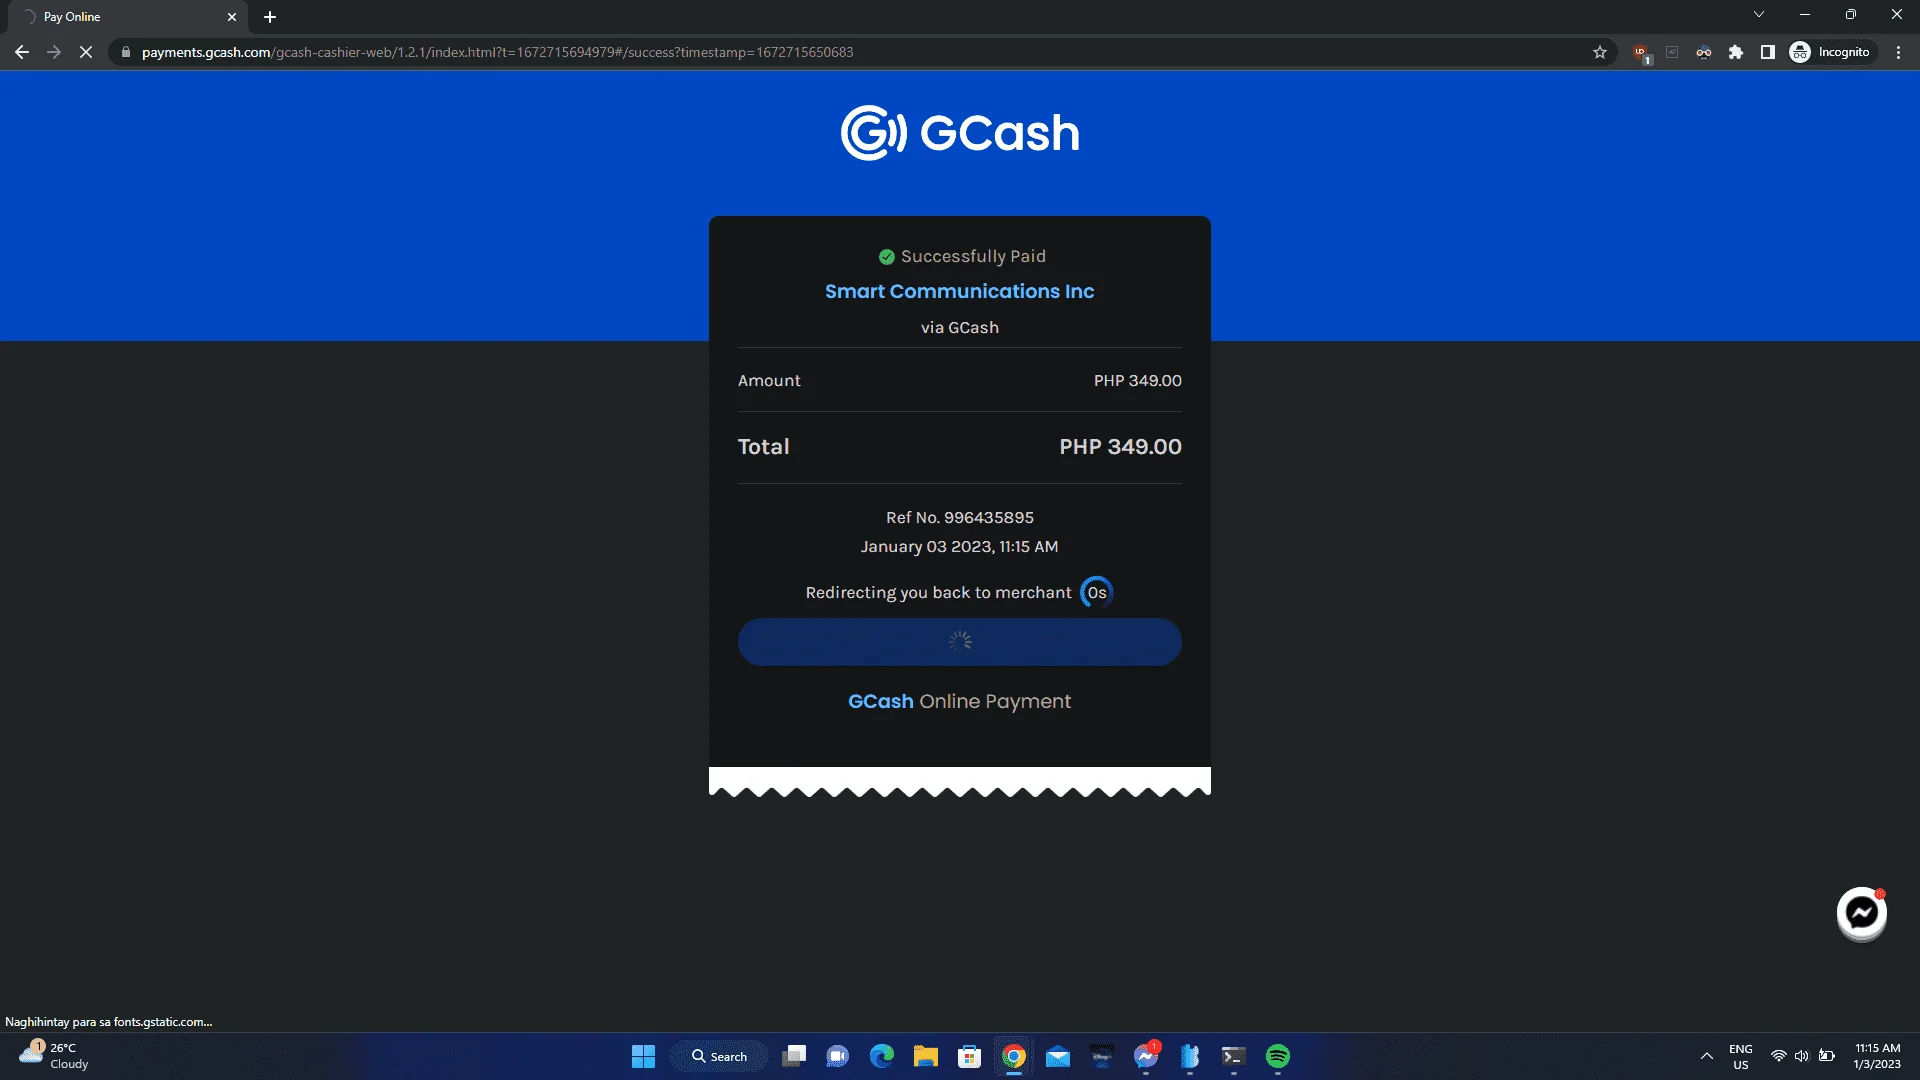The image size is (1920, 1080).
Task: Open Task View on the taskbar
Action: (x=794, y=1057)
